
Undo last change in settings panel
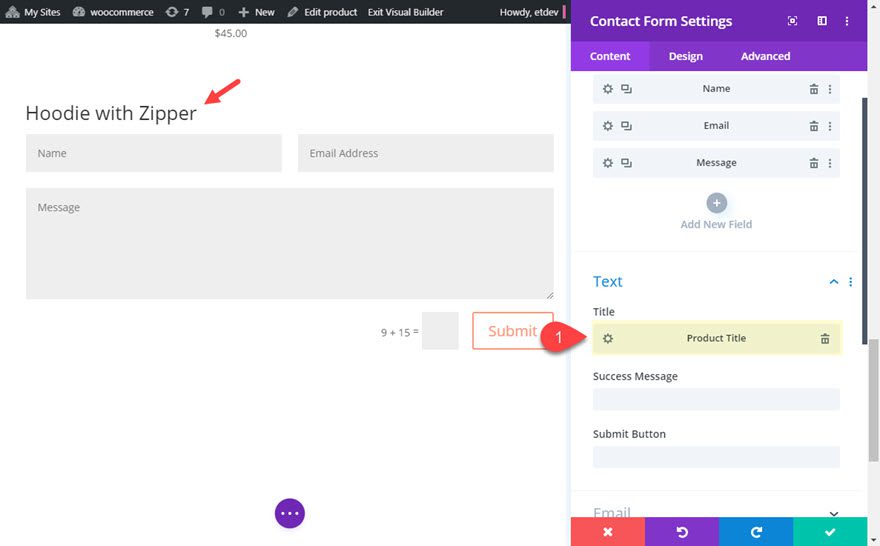pyautogui.click(x=682, y=531)
